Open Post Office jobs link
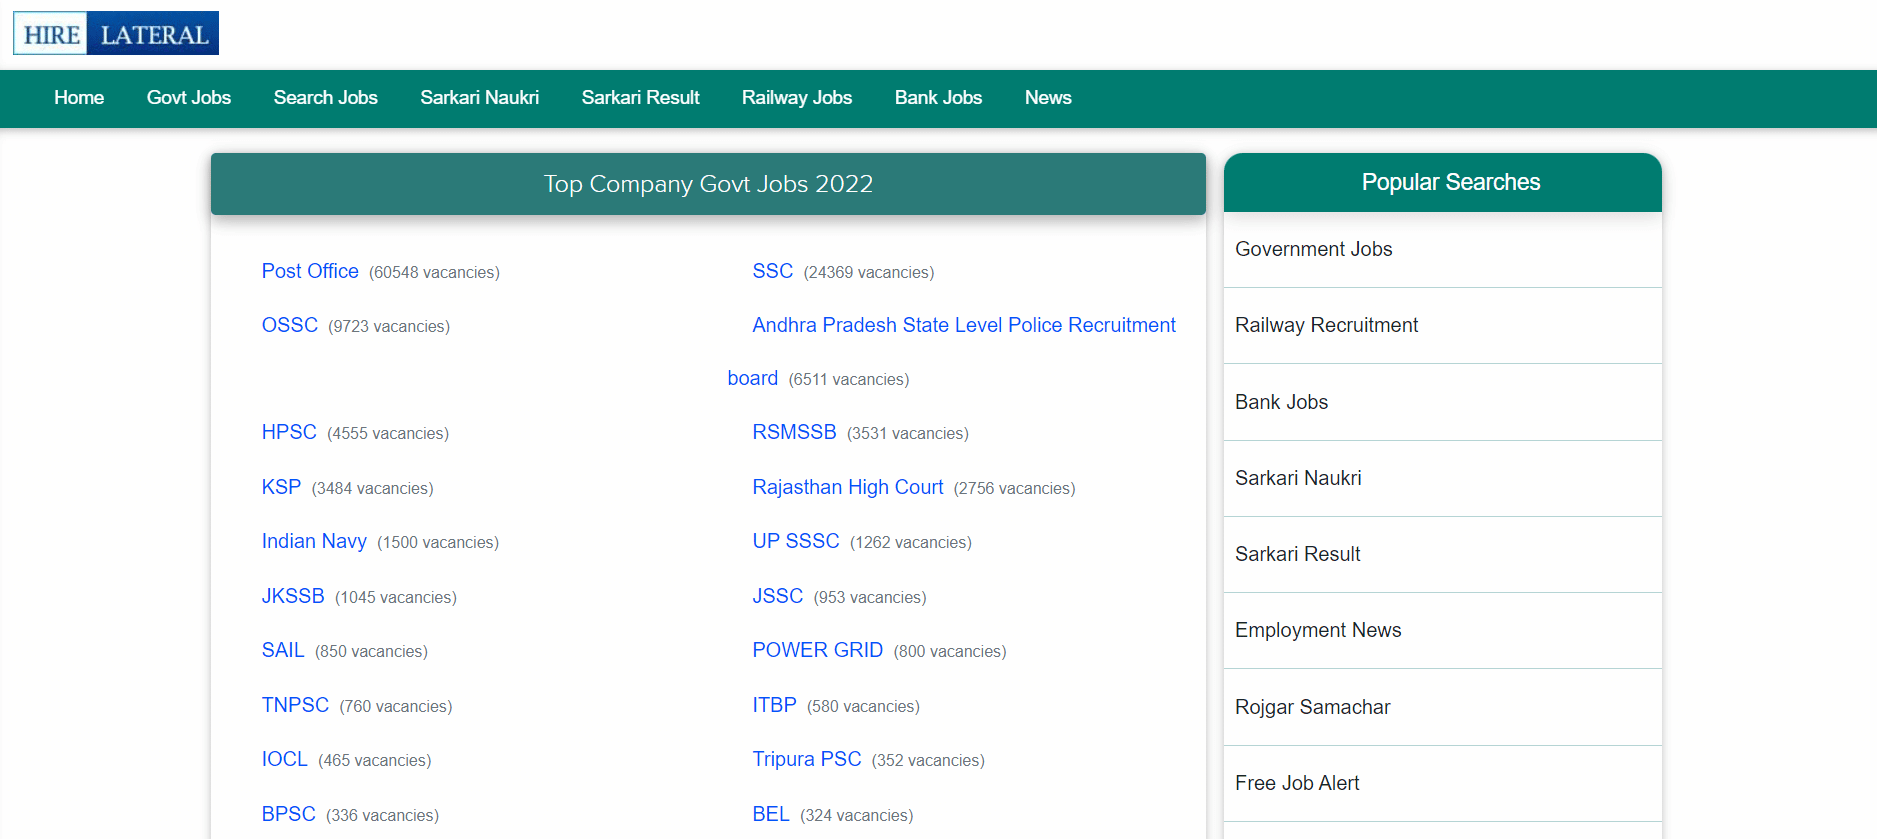This screenshot has width=1877, height=839. [310, 271]
